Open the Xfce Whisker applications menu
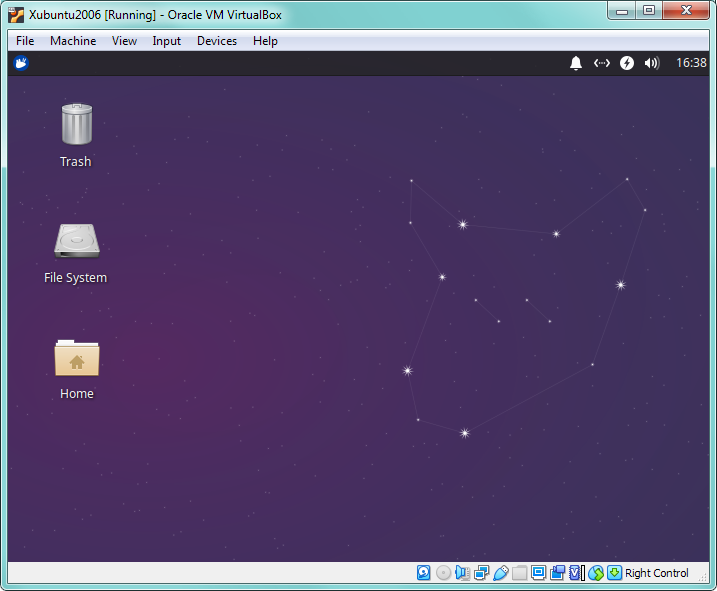 (x=21, y=63)
